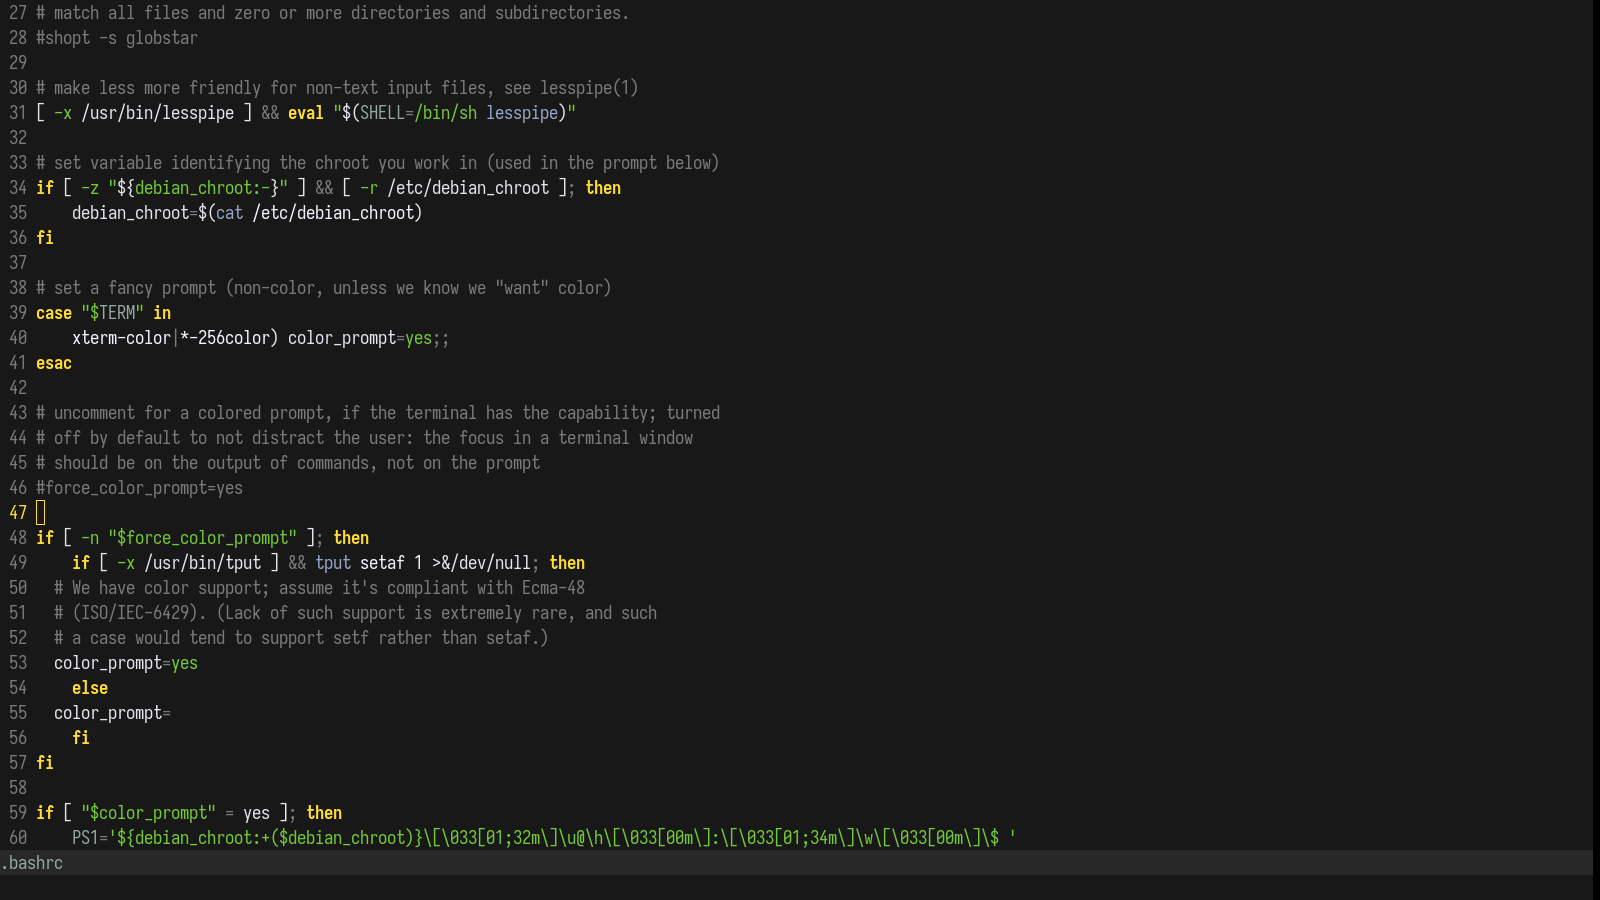Click comment 'off by default' on line 44
This screenshot has height=900, width=1600.
365,438
